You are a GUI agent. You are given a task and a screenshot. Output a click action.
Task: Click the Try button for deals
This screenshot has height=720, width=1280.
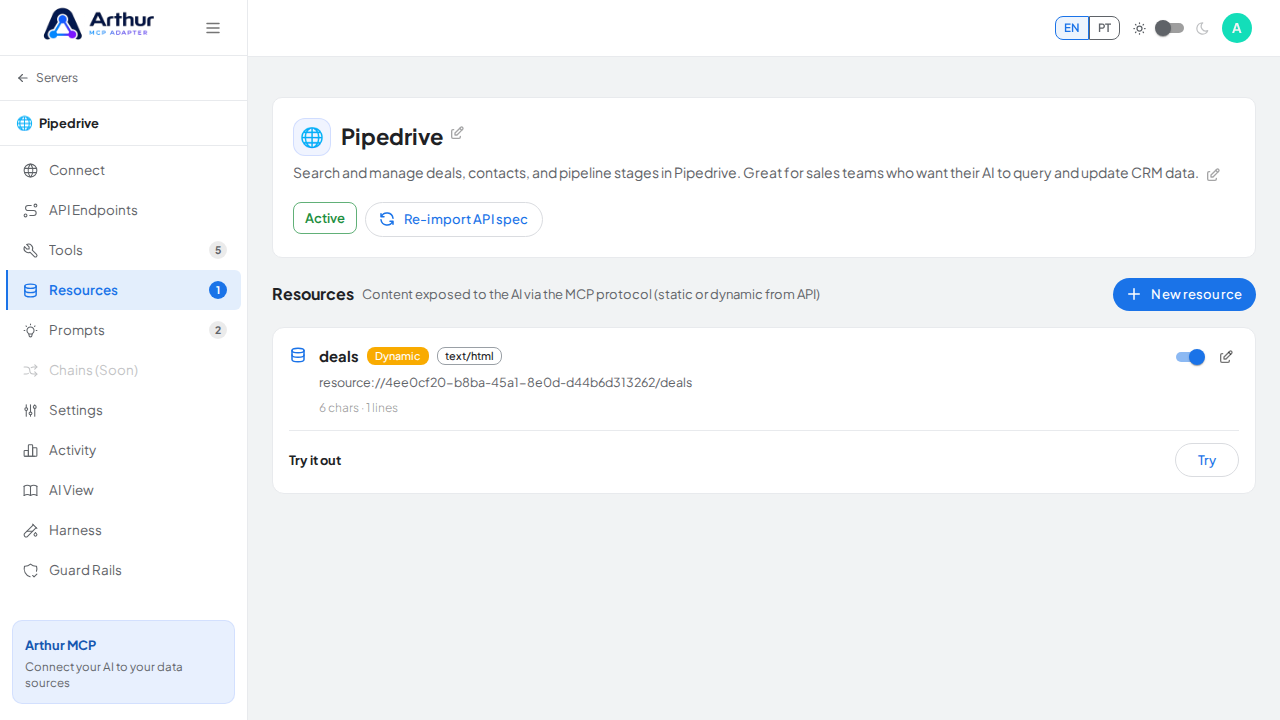tap(1207, 460)
